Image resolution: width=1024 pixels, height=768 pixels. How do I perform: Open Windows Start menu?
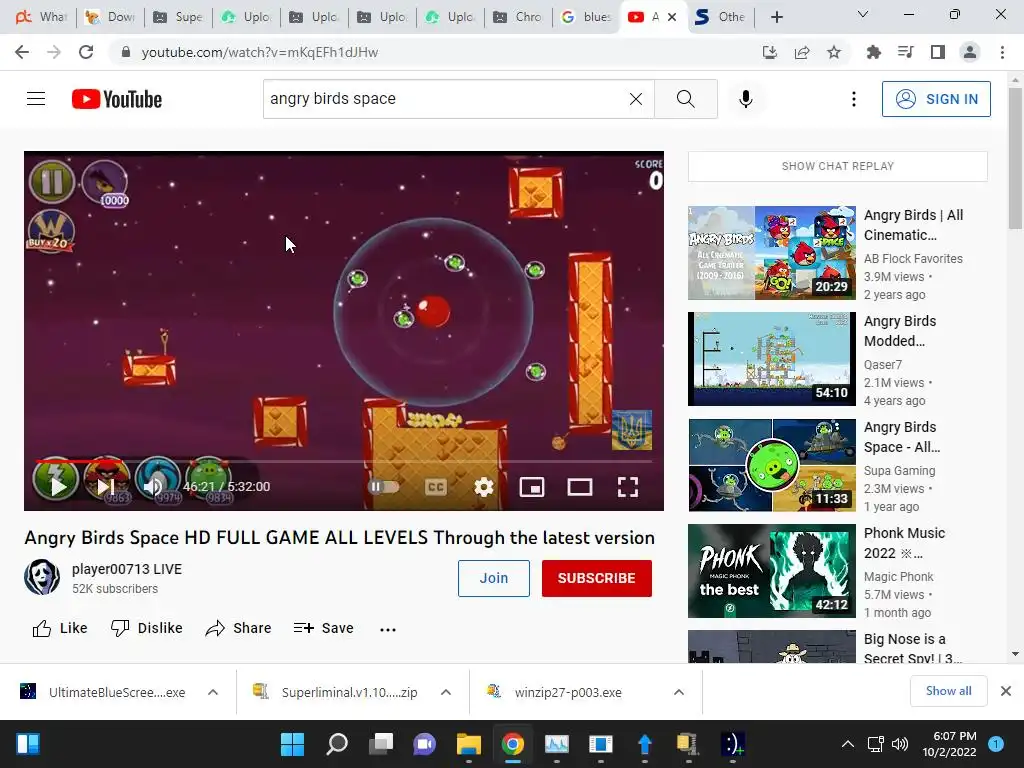coord(292,744)
